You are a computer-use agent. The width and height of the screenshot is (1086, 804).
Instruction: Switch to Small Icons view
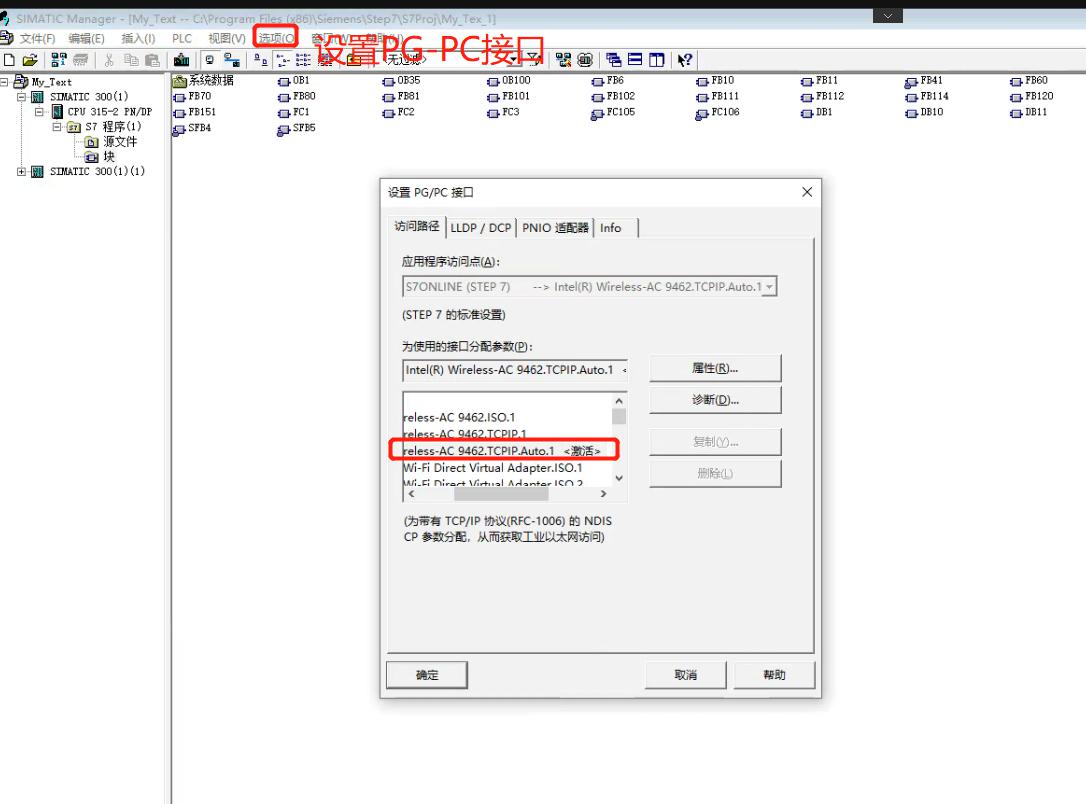(283, 60)
